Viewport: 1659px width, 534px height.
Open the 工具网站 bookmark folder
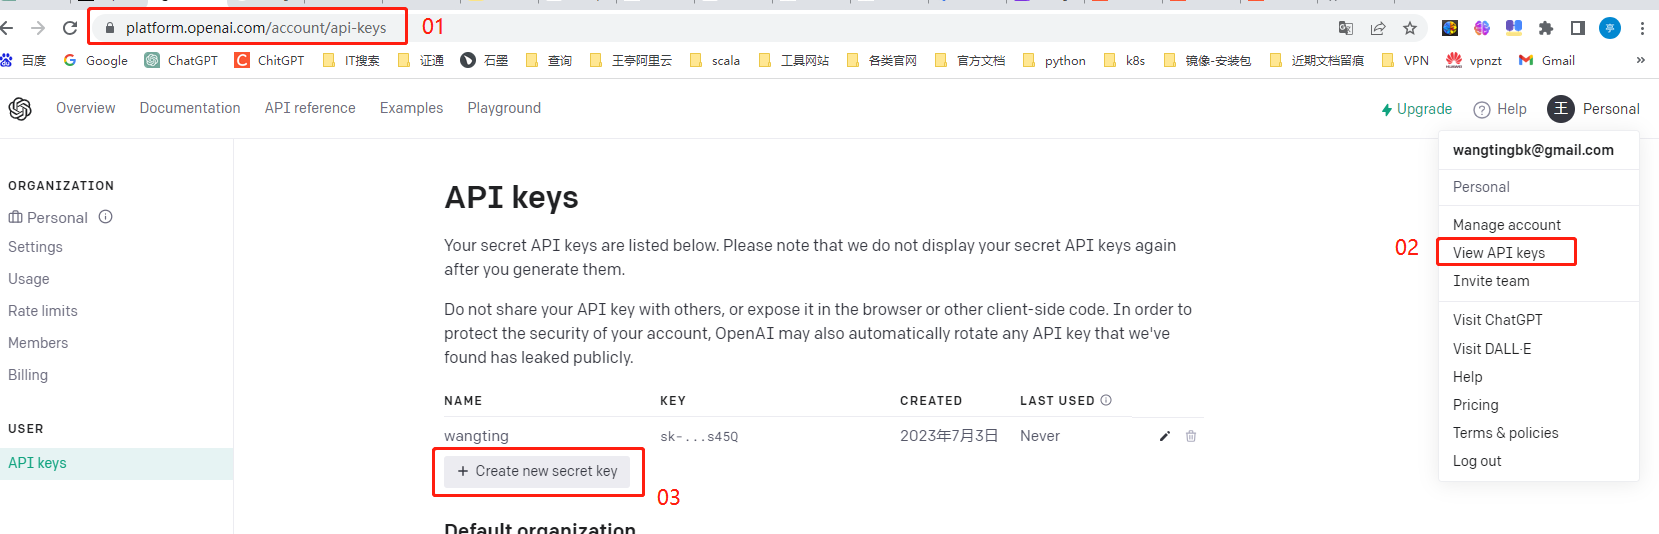click(x=794, y=60)
